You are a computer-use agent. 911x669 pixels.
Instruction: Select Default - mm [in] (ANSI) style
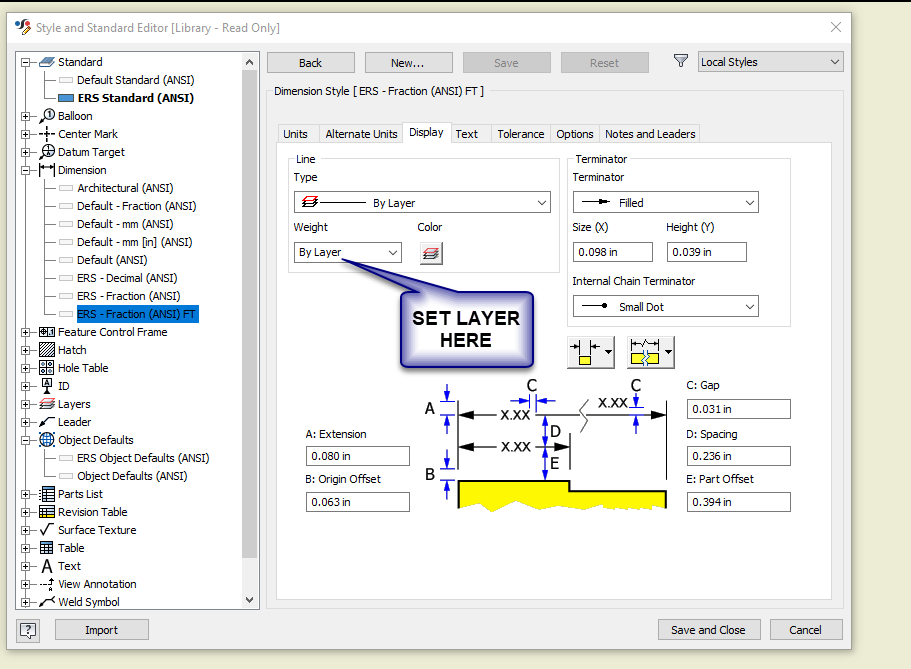point(135,242)
